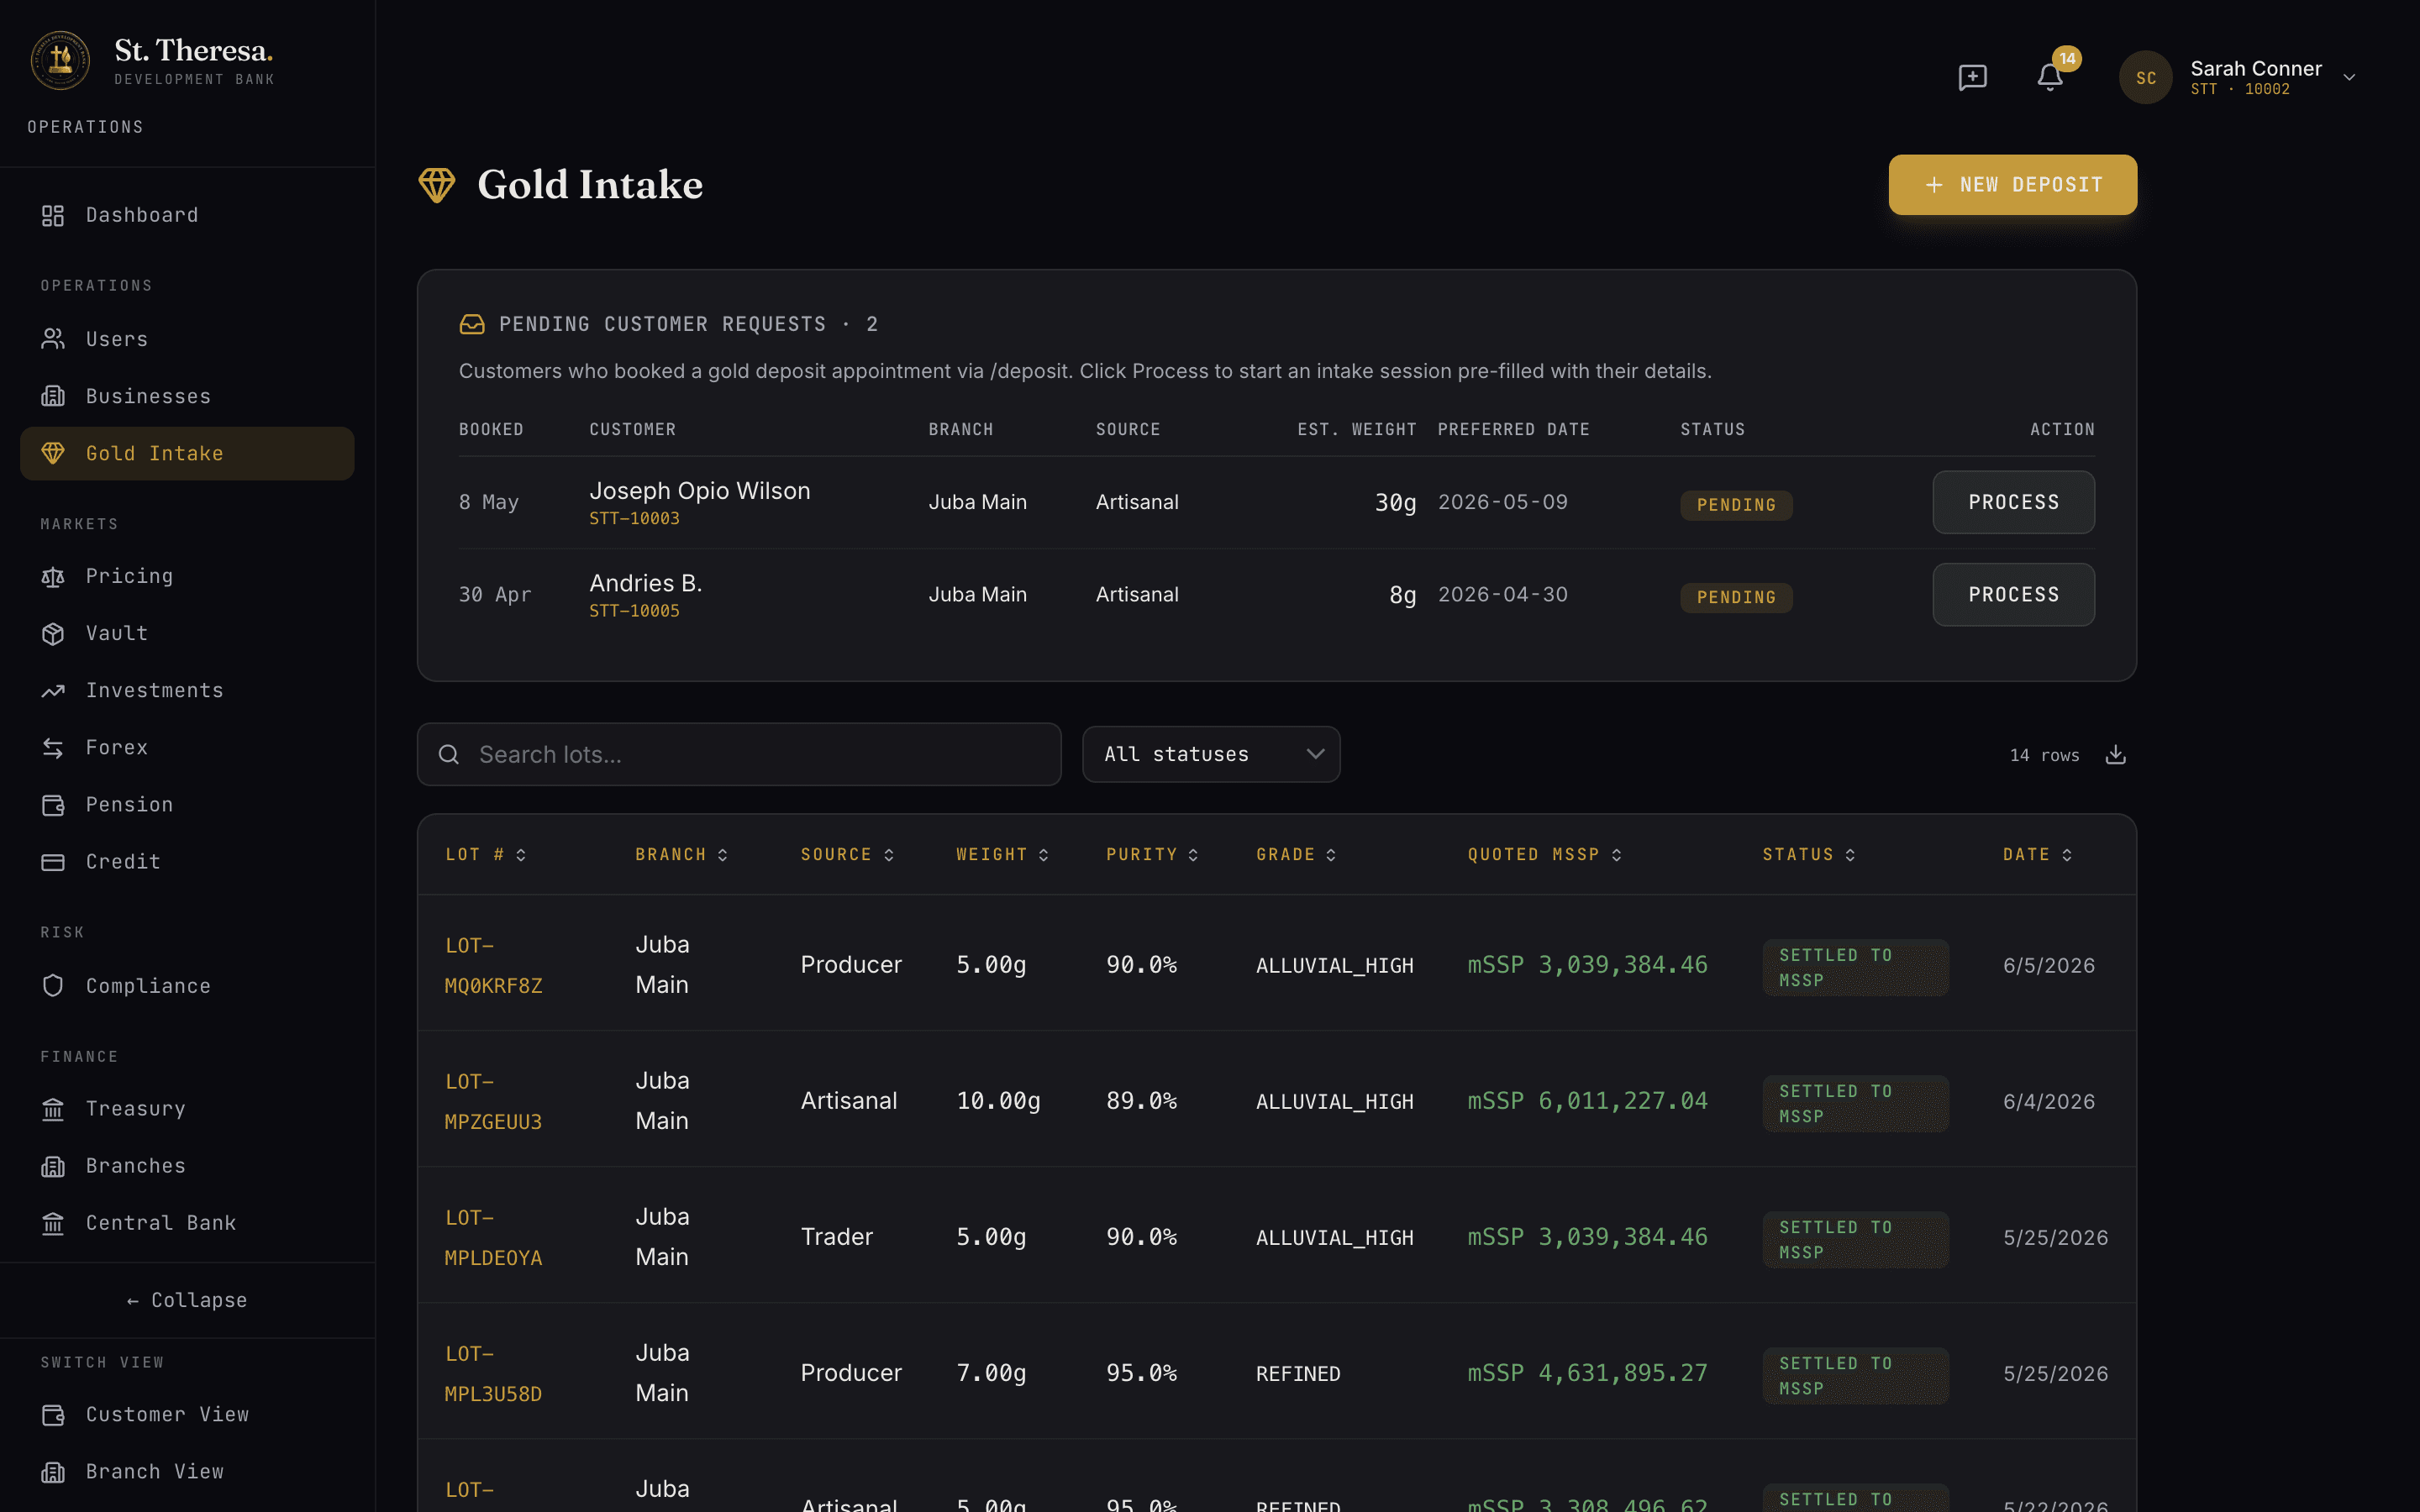
Task: Open the All statuses dropdown
Action: pyautogui.click(x=1210, y=754)
